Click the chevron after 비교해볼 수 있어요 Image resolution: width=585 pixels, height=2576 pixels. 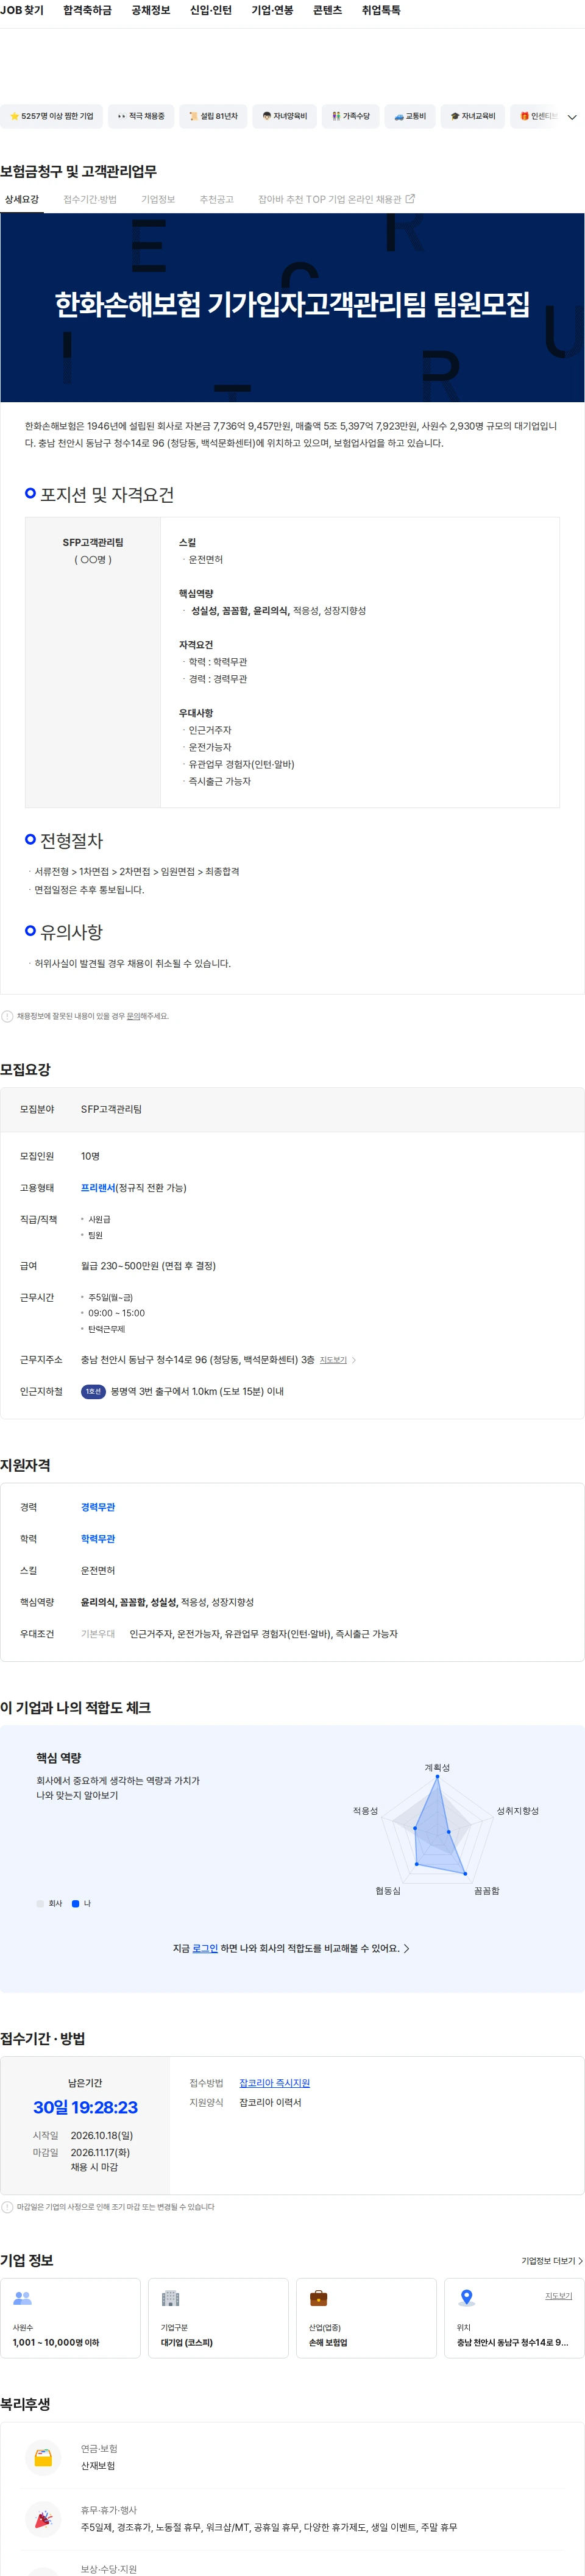point(406,1948)
